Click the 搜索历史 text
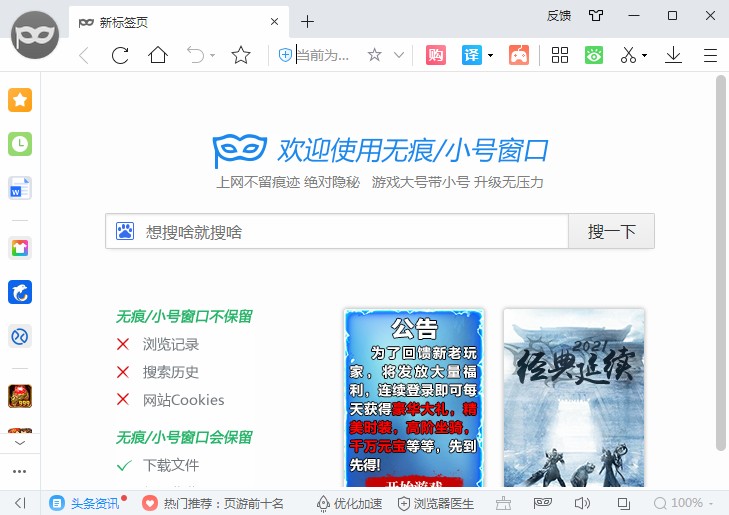Image resolution: width=729 pixels, height=515 pixels. coord(171,372)
